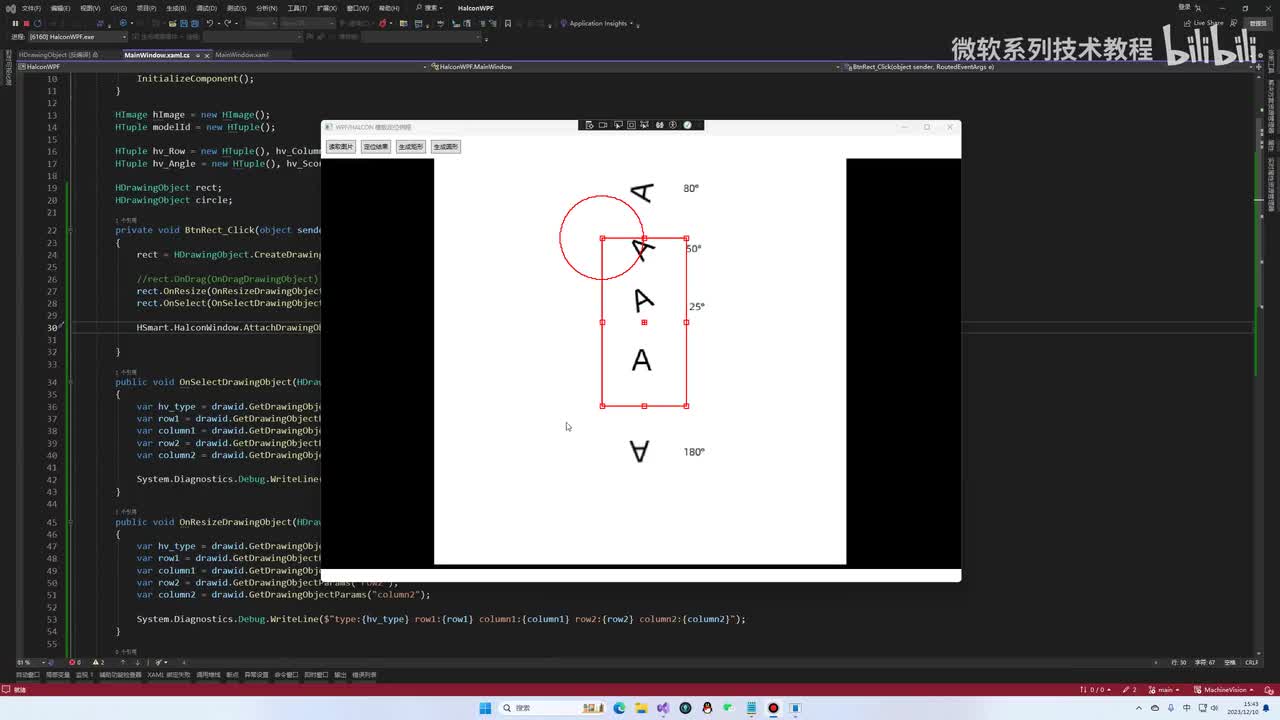The image size is (1280, 720).
Task: Open the HalconWPF project navigation dropdown
Action: click(222, 67)
